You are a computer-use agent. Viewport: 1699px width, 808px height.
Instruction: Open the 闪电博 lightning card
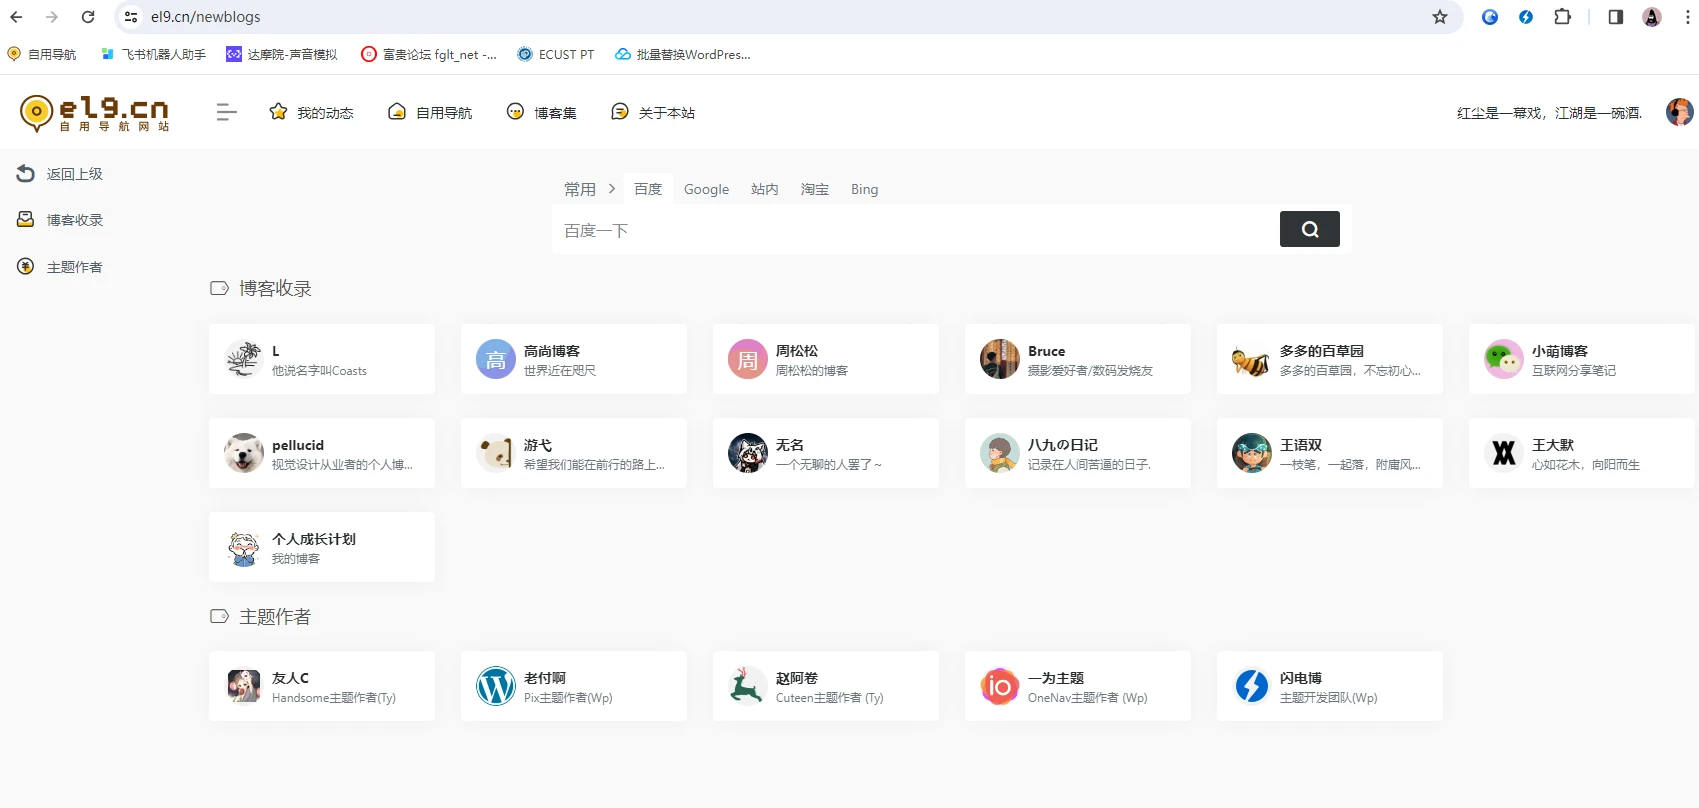tap(1329, 686)
